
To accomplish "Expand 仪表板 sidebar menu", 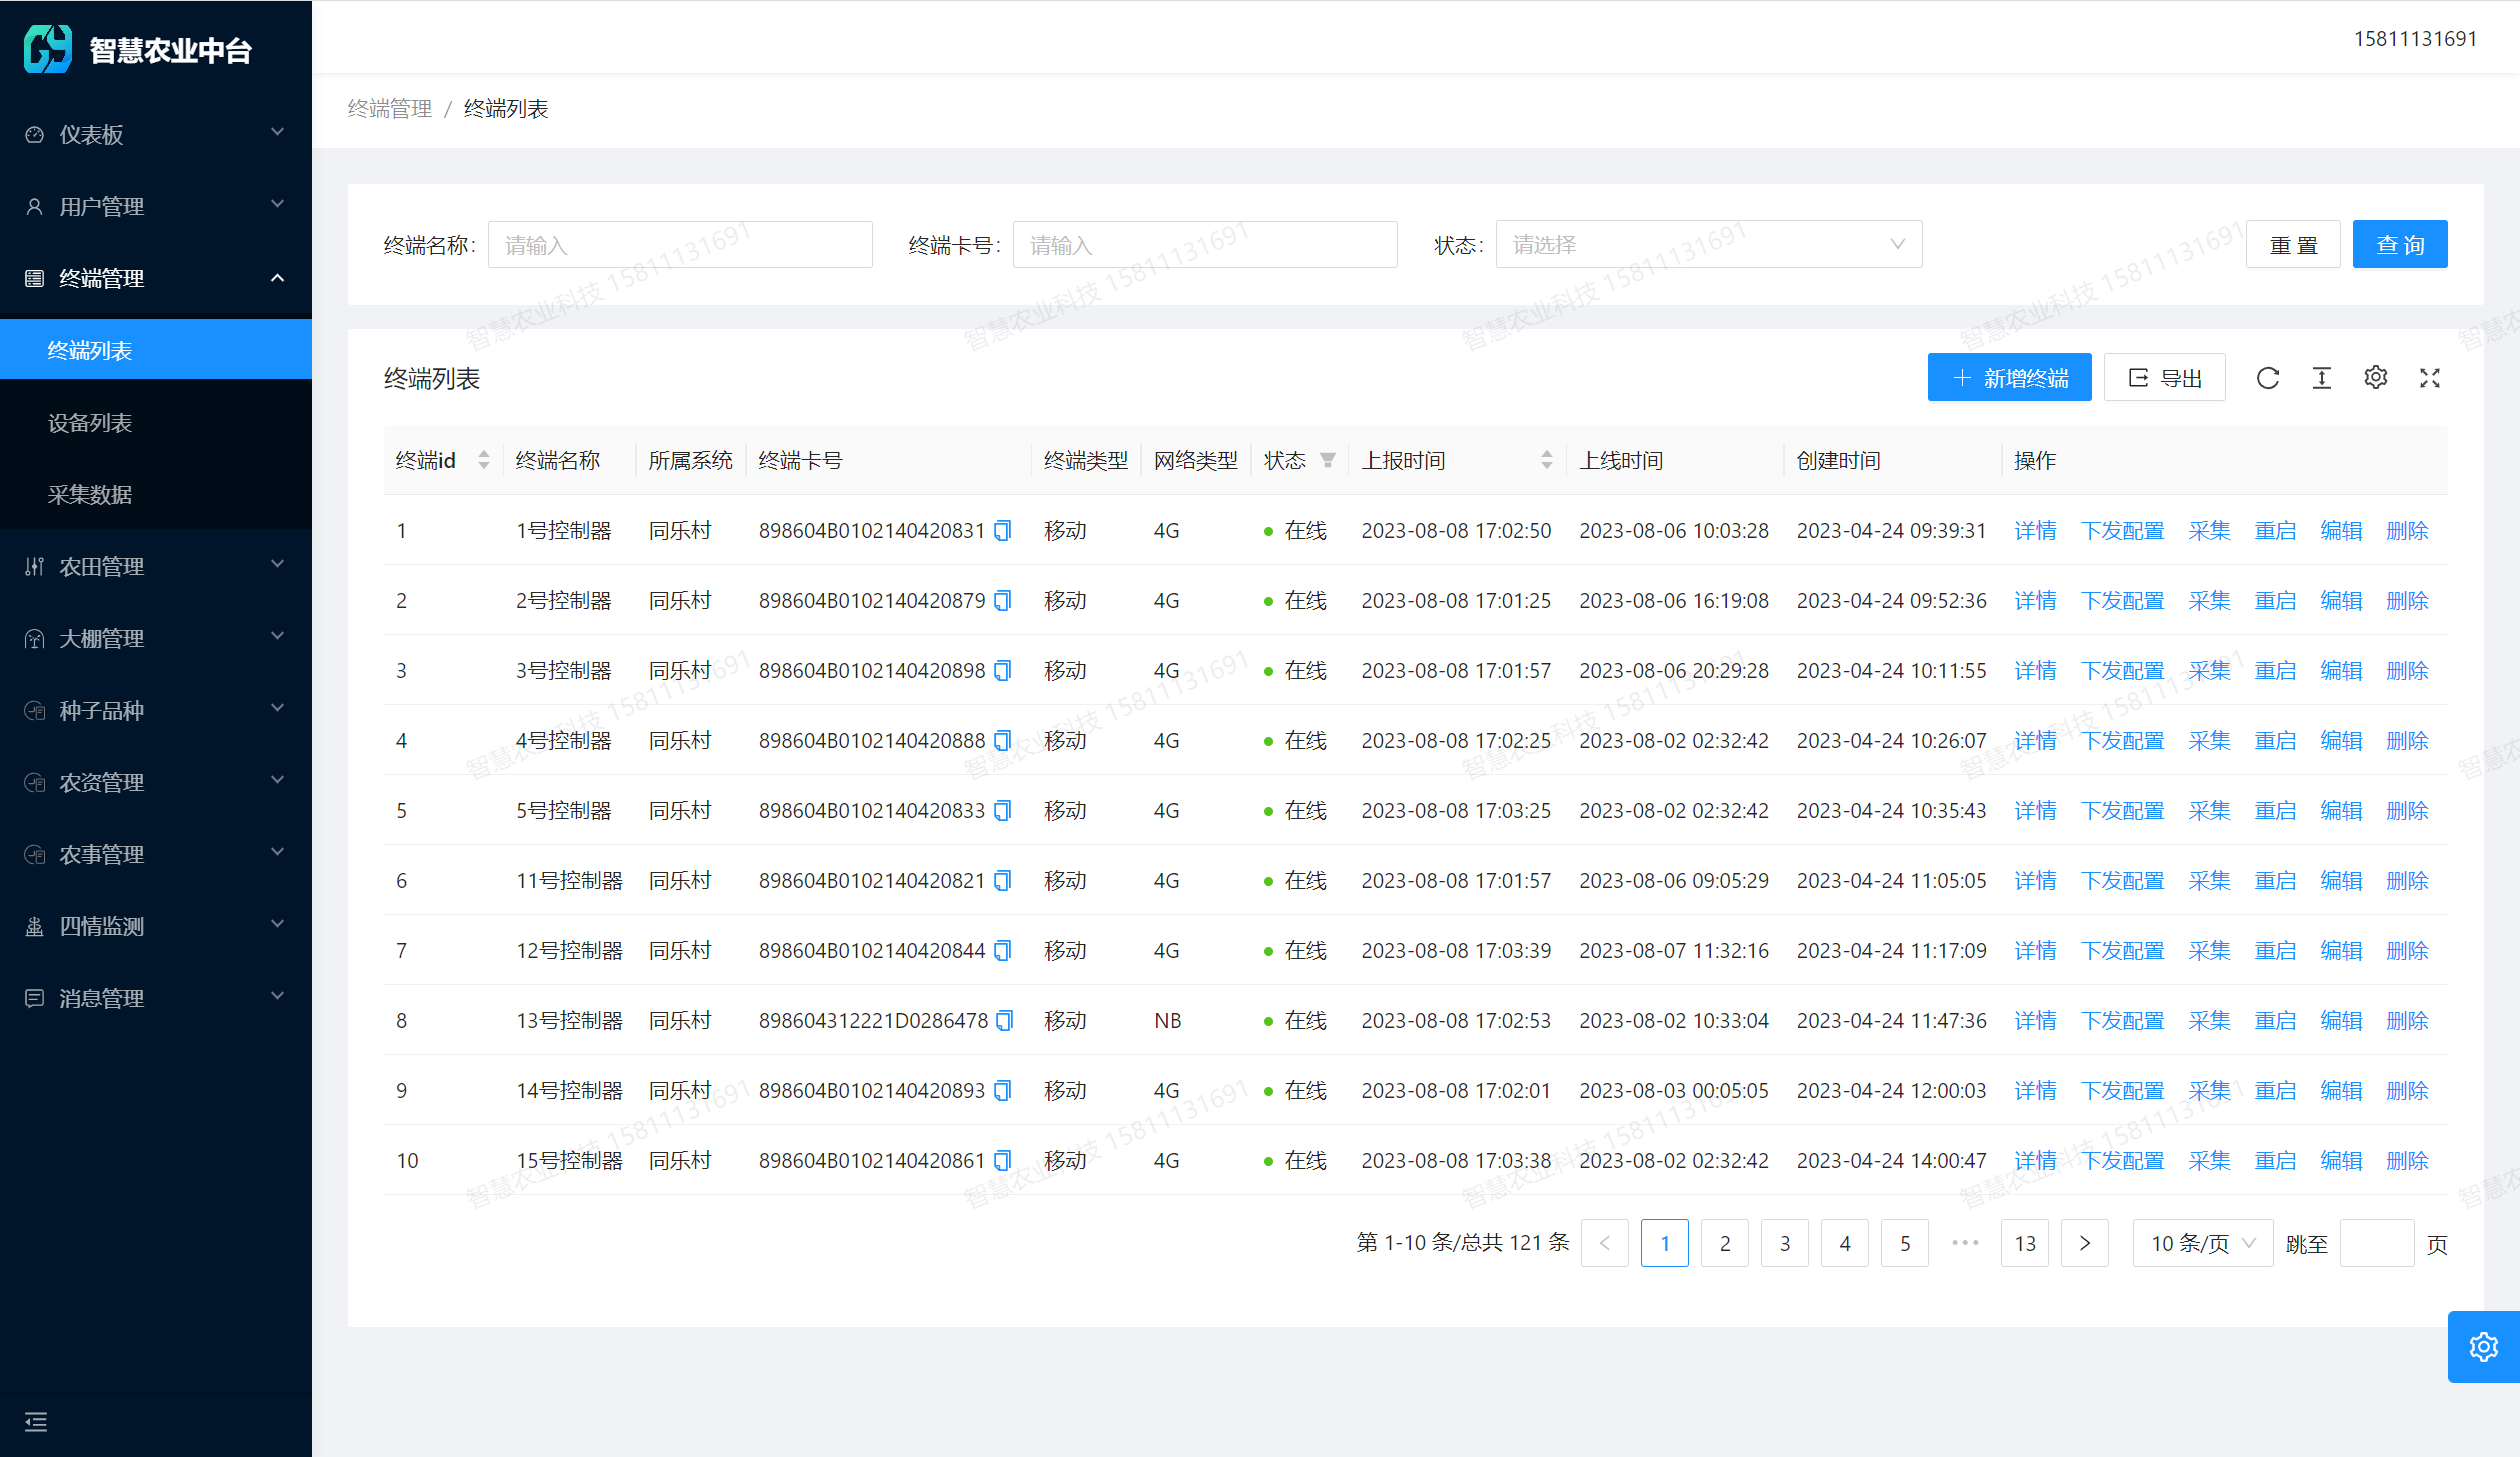I will tap(156, 134).
